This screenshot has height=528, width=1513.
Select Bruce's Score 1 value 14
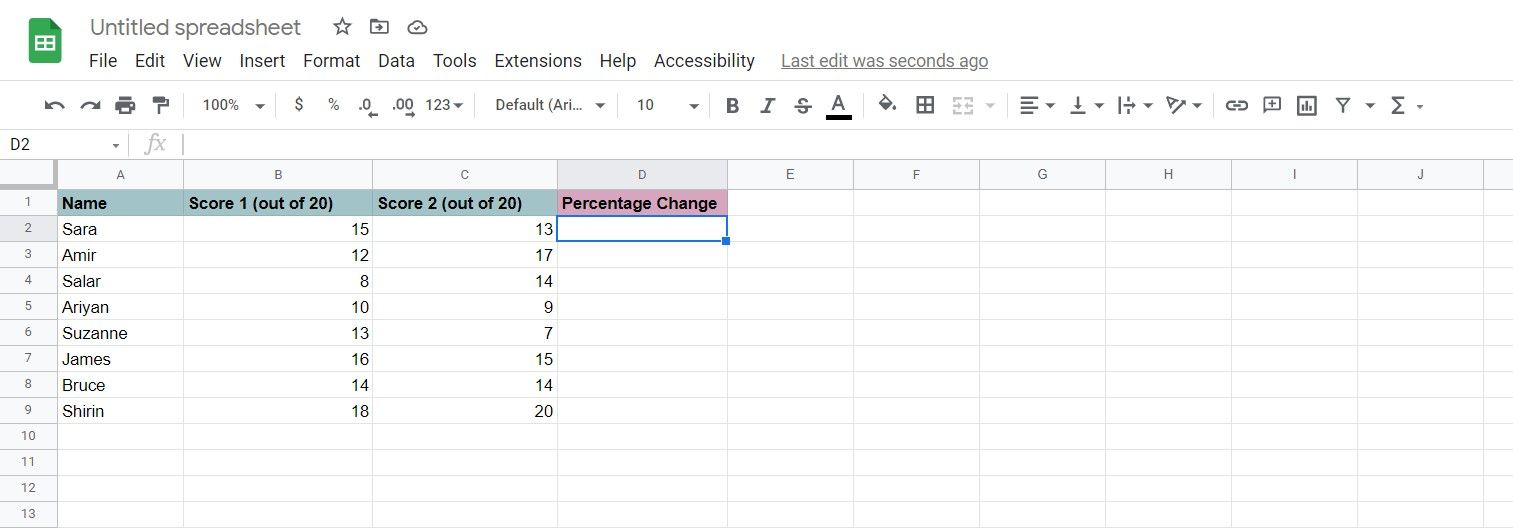click(x=278, y=385)
